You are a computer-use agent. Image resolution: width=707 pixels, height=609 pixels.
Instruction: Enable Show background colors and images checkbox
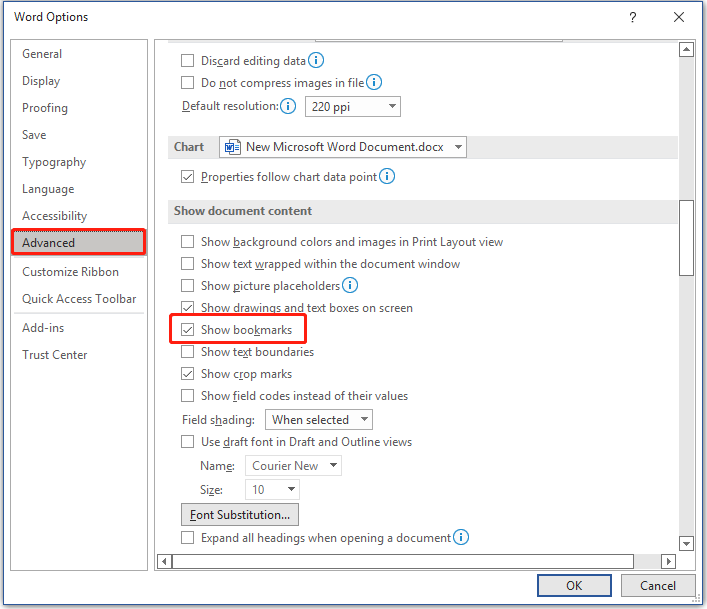[188, 242]
